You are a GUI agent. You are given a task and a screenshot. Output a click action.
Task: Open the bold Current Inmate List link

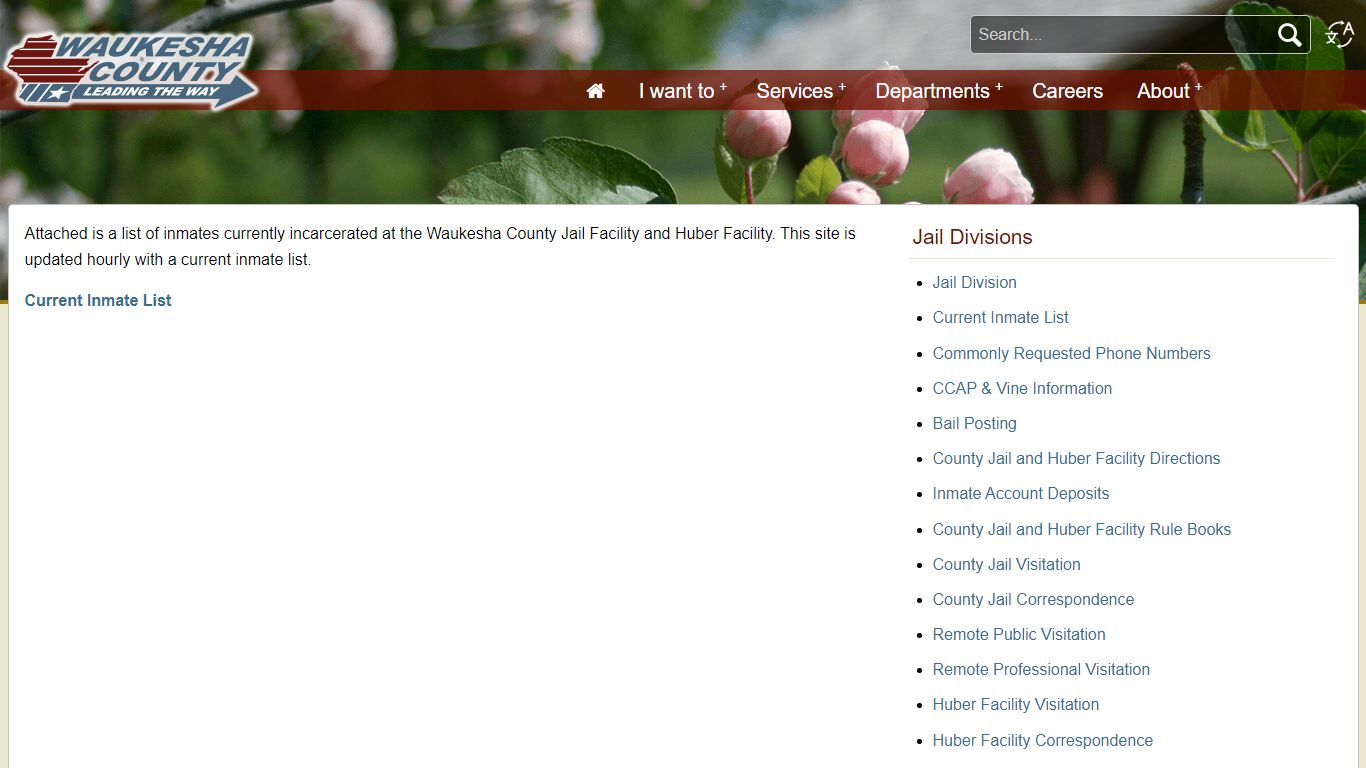tap(98, 300)
